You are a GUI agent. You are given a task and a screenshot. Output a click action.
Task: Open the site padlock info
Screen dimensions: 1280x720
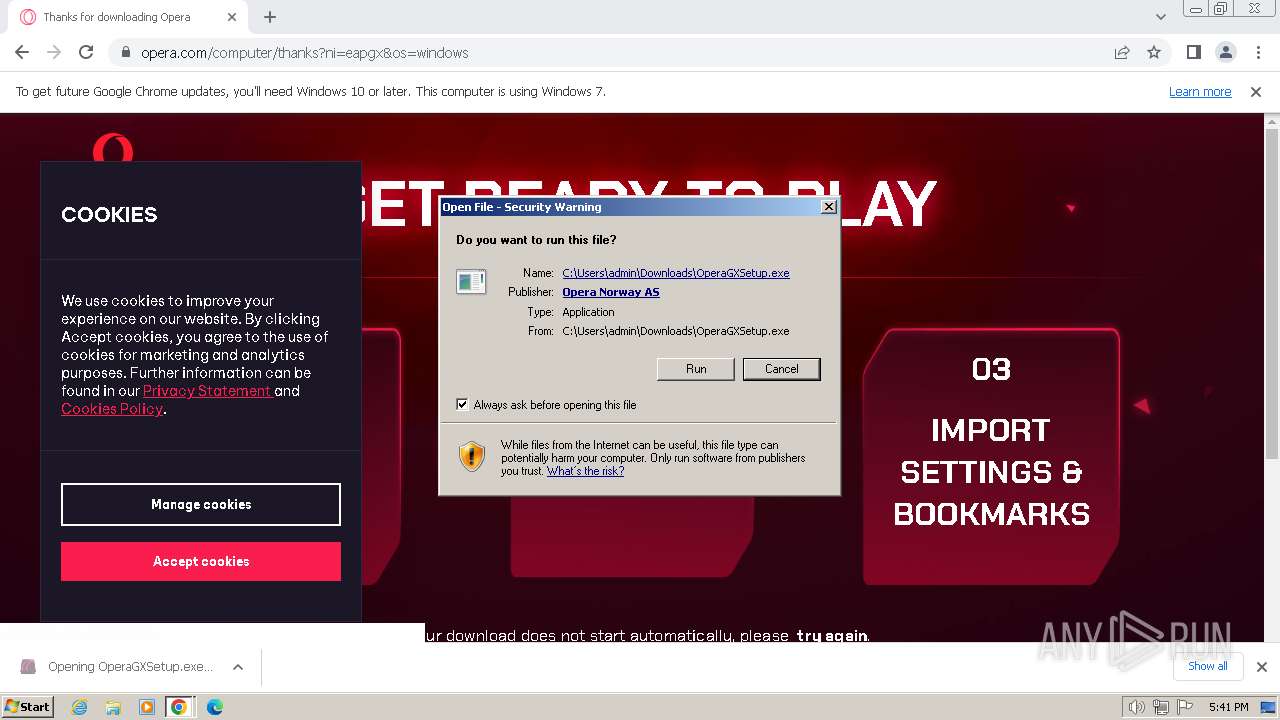125,53
